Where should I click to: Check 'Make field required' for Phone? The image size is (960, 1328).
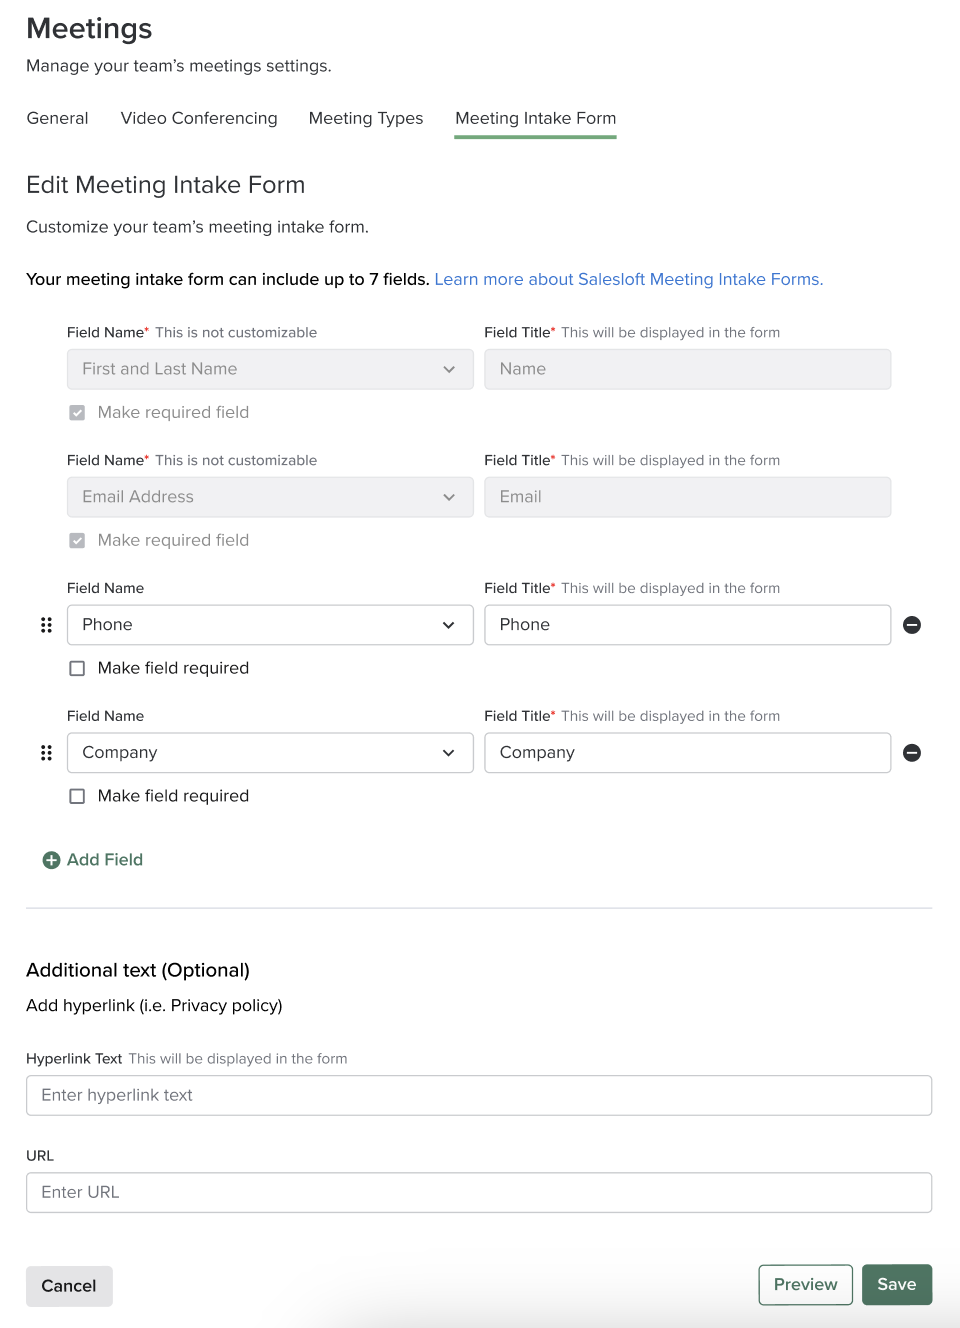(x=77, y=668)
